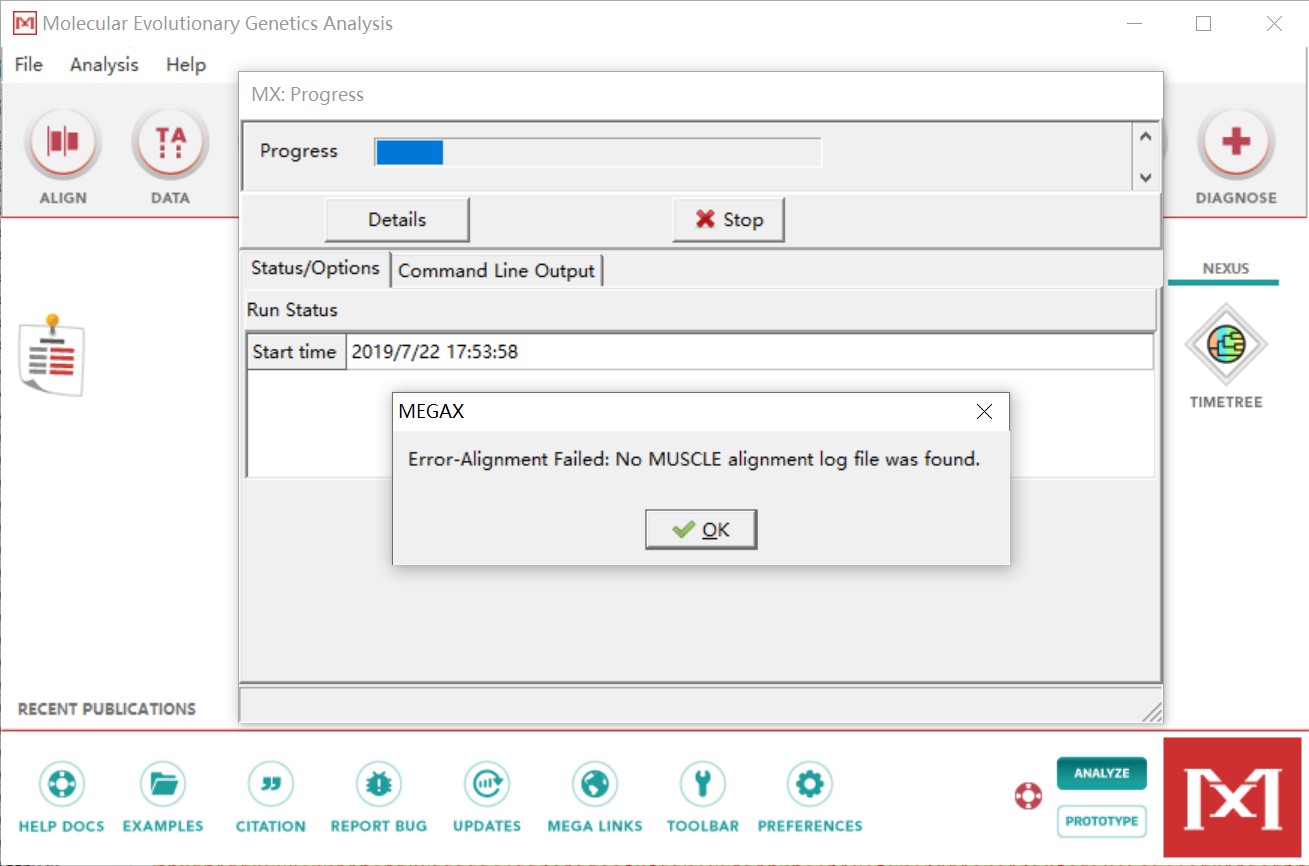The width and height of the screenshot is (1309, 866).
Task: Open HELP DOCS lifebuoy icon
Action: tap(61, 785)
